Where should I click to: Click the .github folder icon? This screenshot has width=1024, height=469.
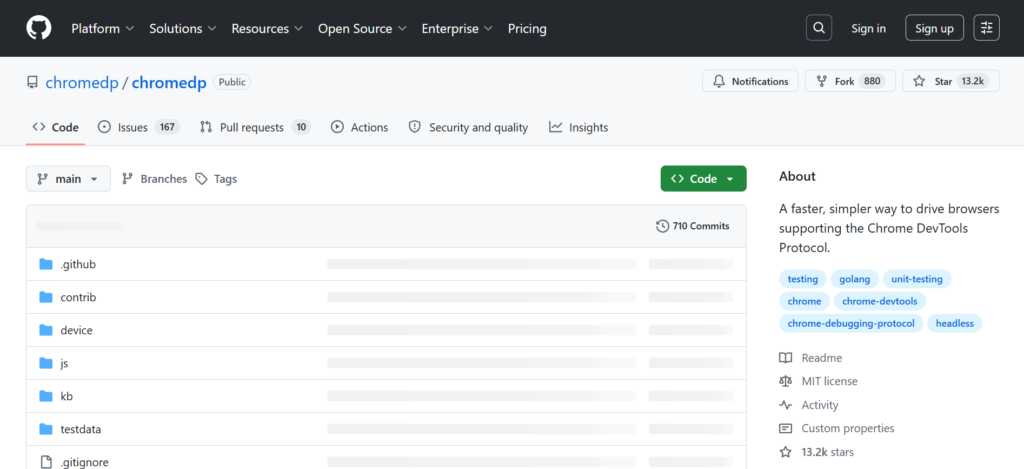(46, 264)
